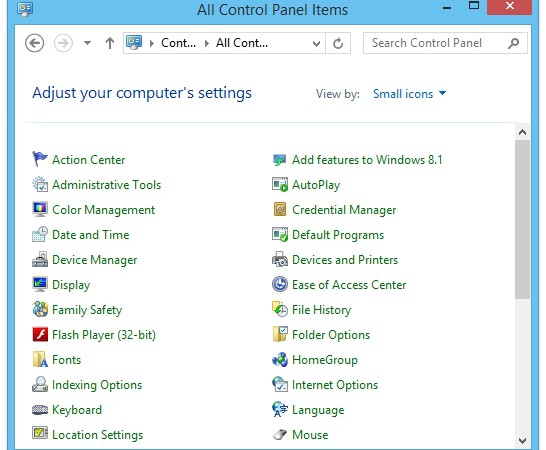Click the Internet Options icon
The image size is (546, 450).
click(x=280, y=385)
